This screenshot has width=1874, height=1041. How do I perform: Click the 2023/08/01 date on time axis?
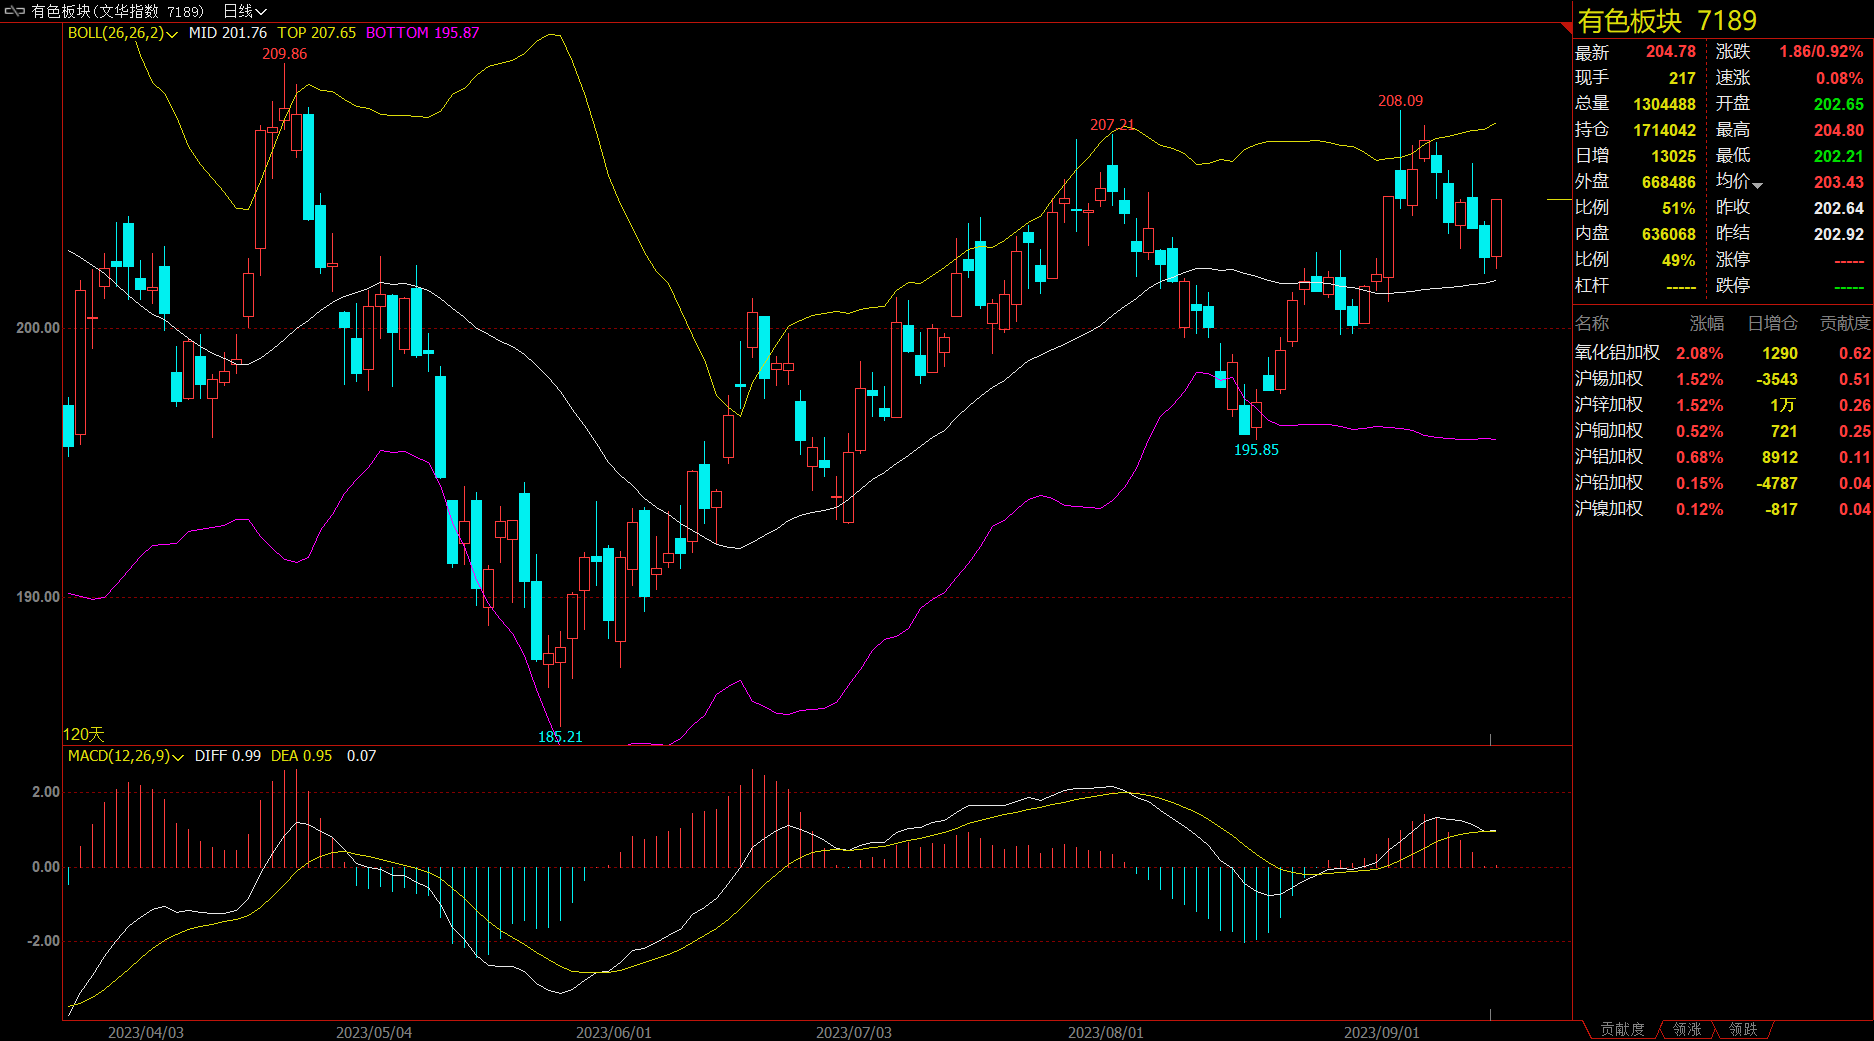coord(1105,1032)
